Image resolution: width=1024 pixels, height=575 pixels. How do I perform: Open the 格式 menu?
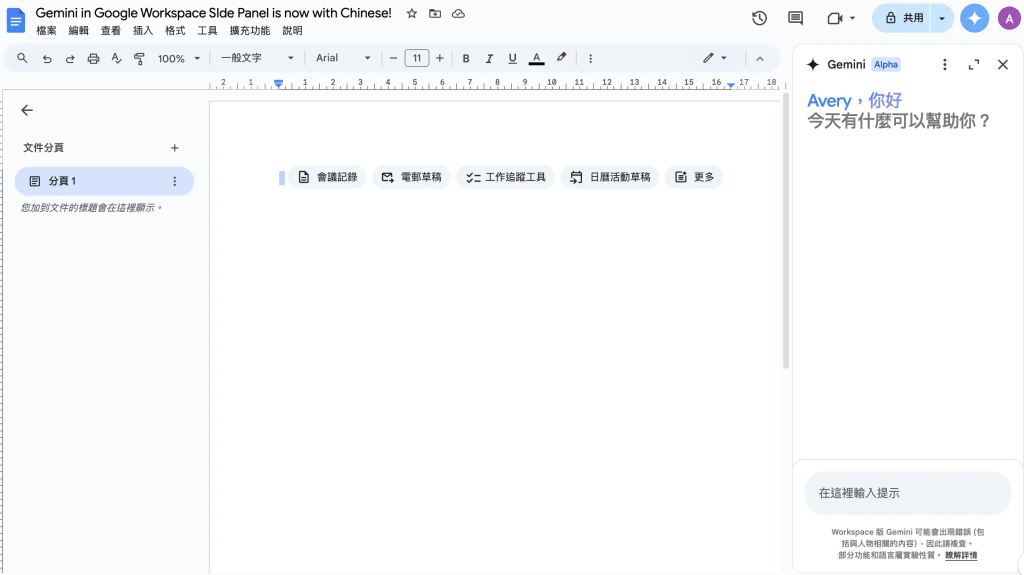click(175, 31)
